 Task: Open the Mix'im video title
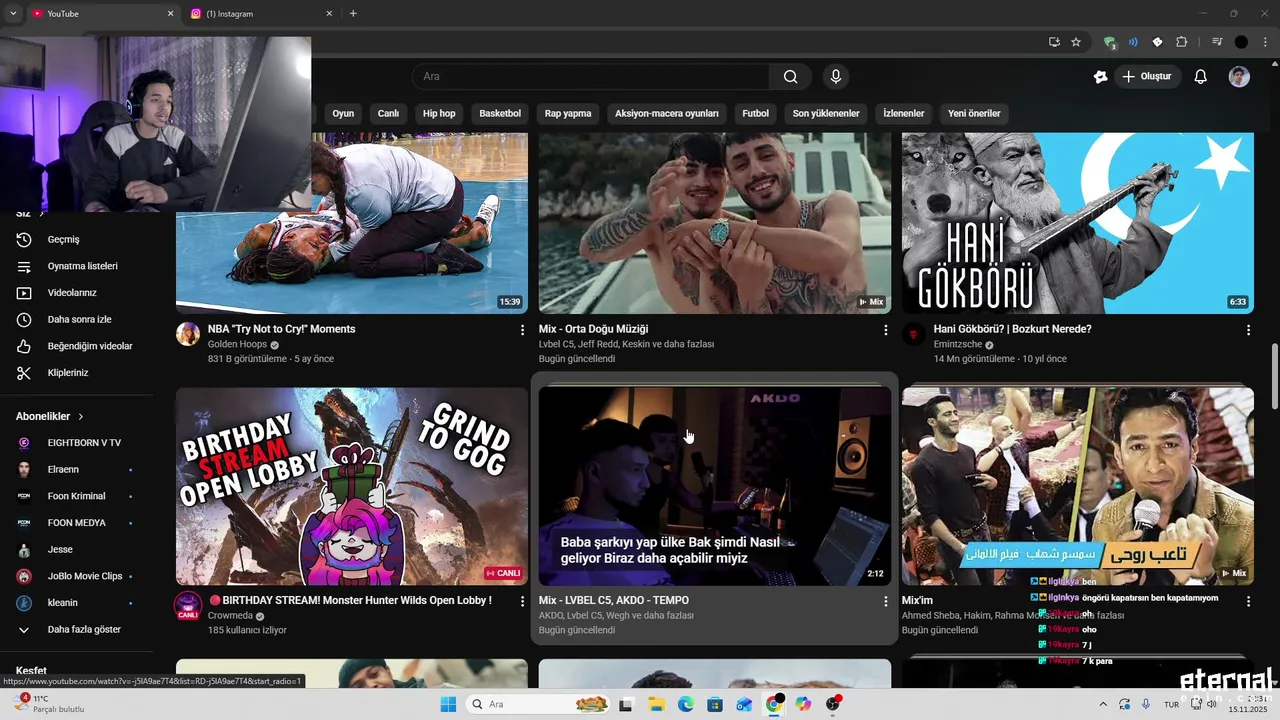pos(917,601)
